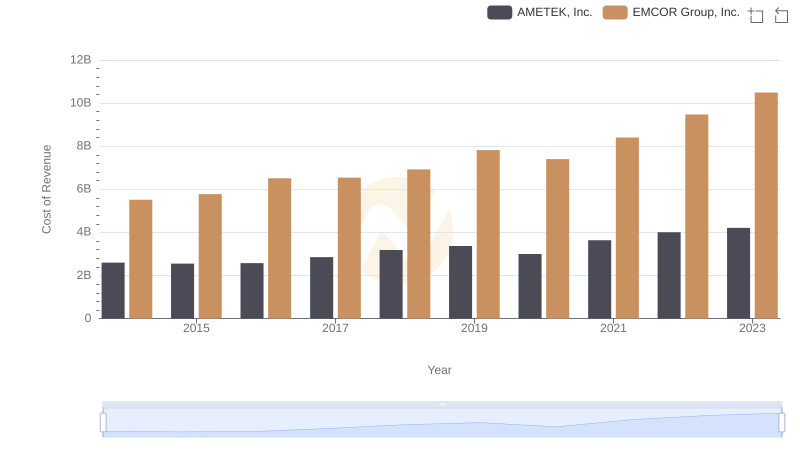Image resolution: width=800 pixels, height=461 pixels.
Task: Click the 12B y-axis label
Action: (x=81, y=60)
